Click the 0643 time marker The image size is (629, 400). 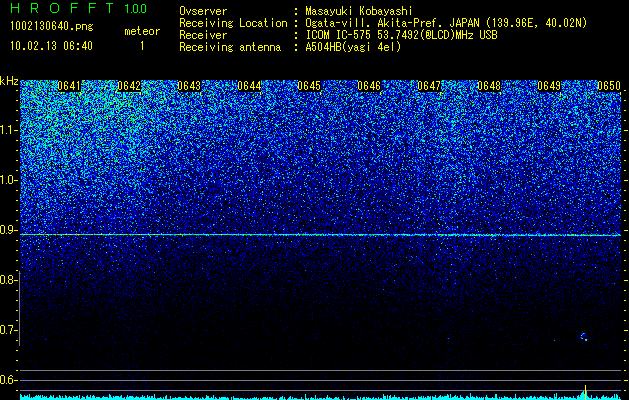(x=189, y=86)
